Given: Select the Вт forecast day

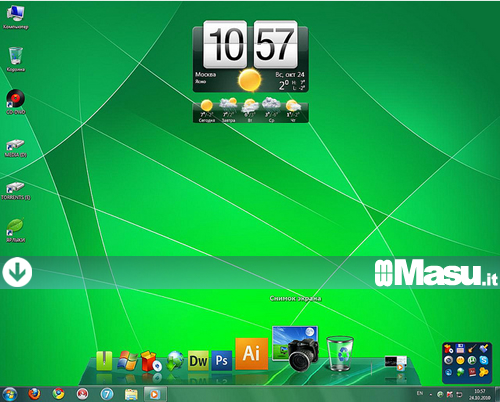Looking at the screenshot, I should [250, 111].
